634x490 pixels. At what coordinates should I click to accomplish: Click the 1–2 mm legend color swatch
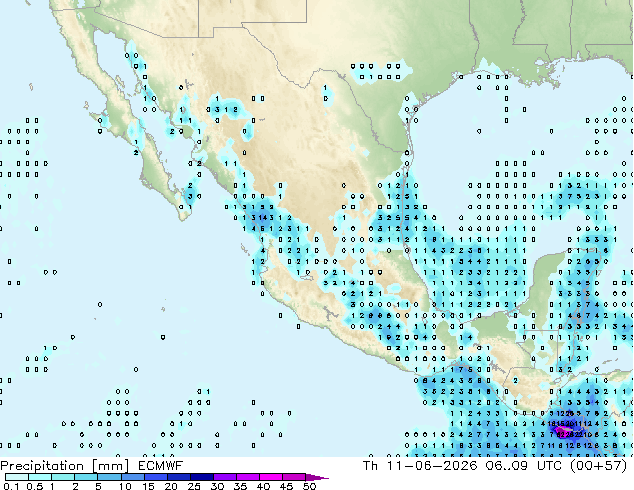coord(63,477)
